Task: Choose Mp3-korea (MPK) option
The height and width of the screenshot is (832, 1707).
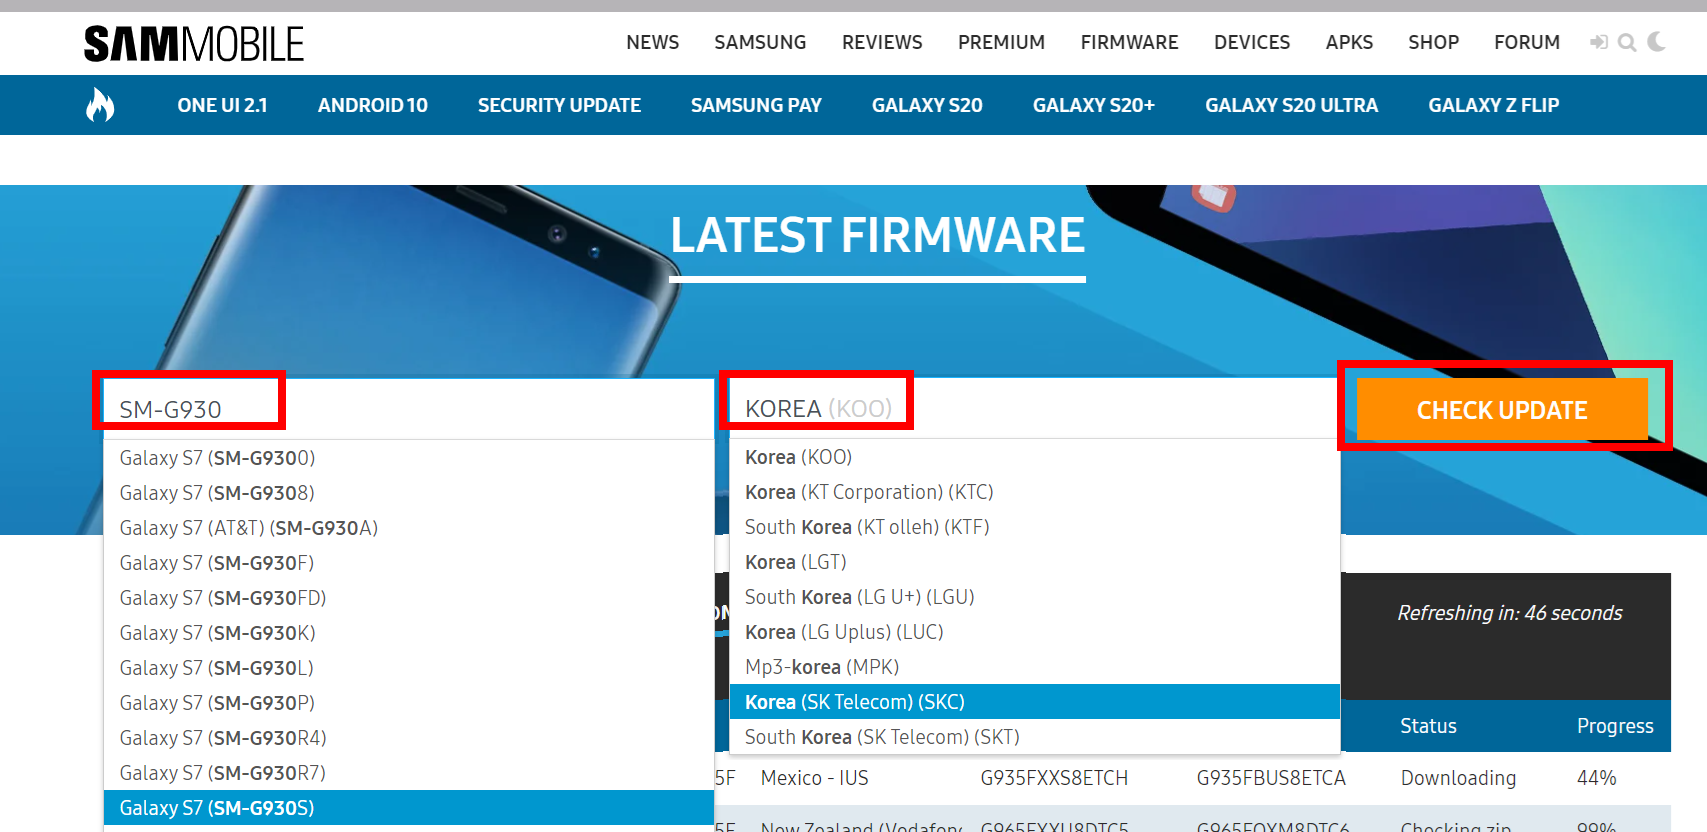Action: pyautogui.click(x=1035, y=667)
